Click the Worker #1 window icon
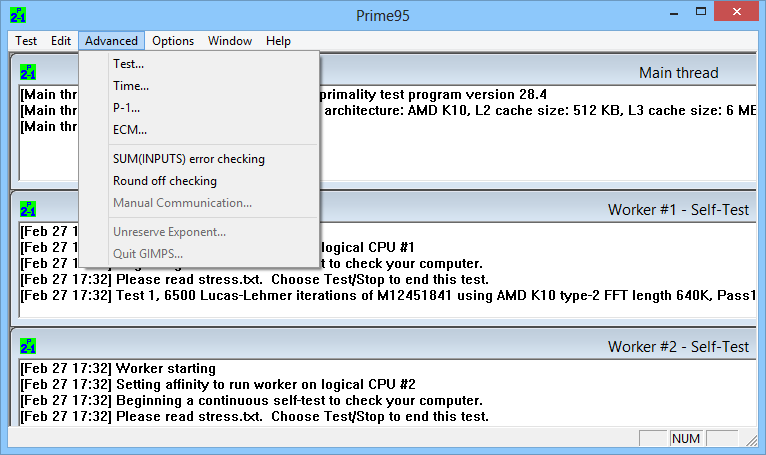Screen dimensions: 766x455 [28, 209]
